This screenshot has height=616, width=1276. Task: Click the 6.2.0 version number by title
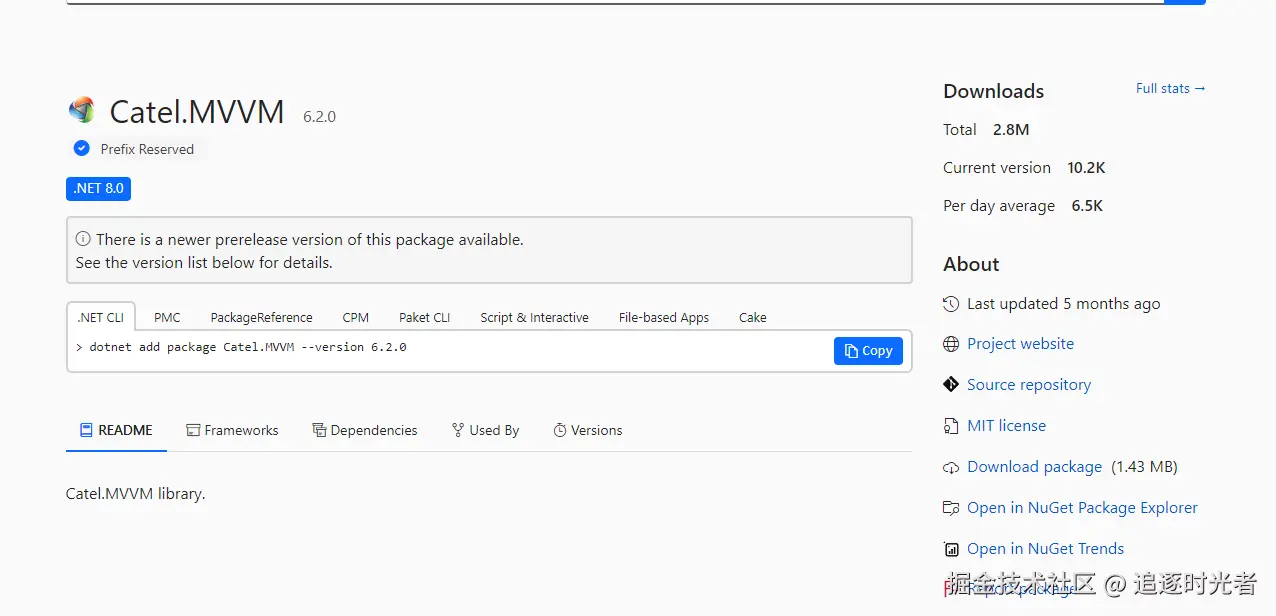(319, 117)
